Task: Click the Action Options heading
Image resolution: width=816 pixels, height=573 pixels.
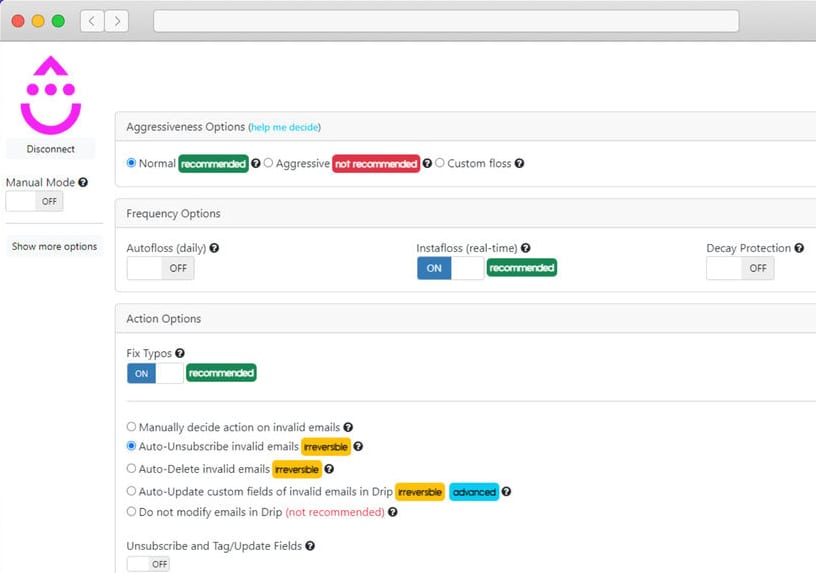Action: point(163,319)
